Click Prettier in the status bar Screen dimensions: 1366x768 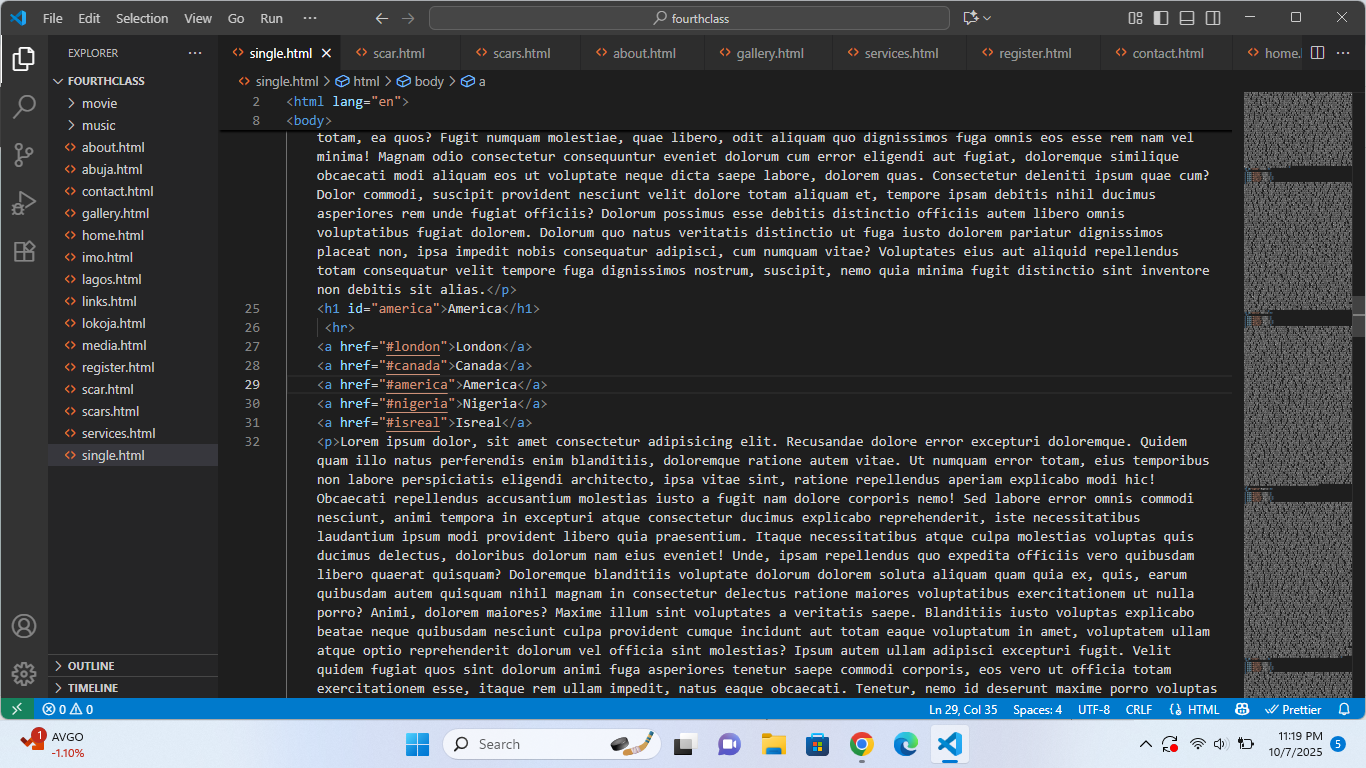pos(1294,708)
